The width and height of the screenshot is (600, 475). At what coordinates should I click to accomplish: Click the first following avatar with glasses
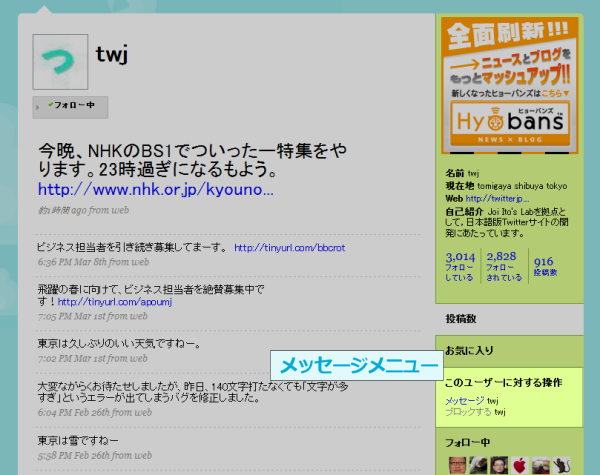tap(457, 465)
